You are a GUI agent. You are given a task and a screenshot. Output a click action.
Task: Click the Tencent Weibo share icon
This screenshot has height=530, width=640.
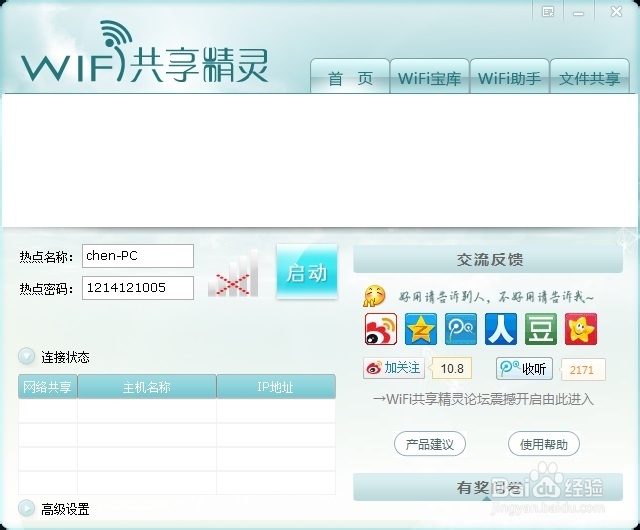point(461,329)
